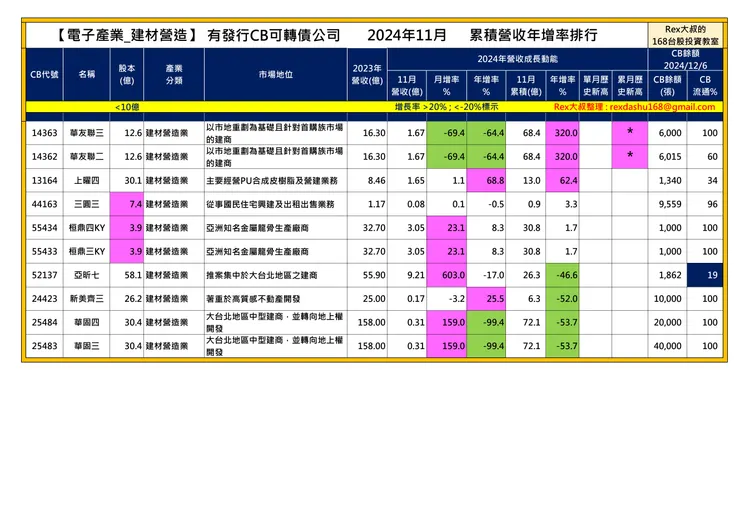
Task: Click the <10億 legend text in yellow bar
Action: pyautogui.click(x=127, y=107)
